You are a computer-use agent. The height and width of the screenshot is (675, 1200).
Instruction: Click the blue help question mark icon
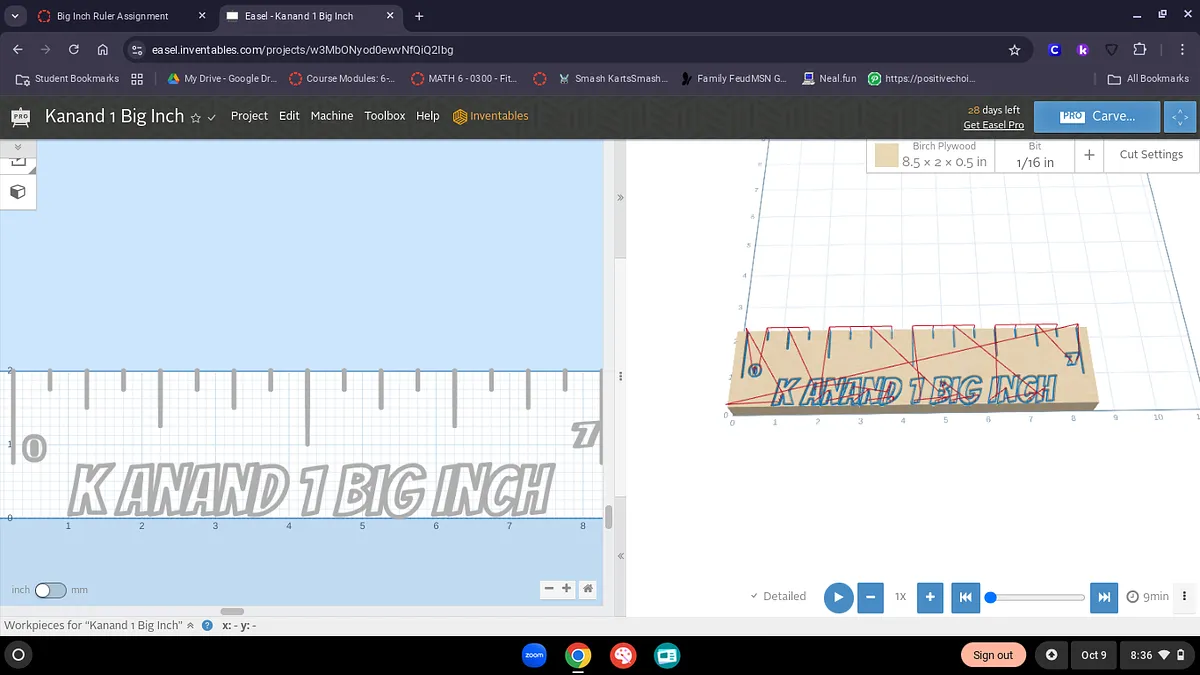coord(207,625)
